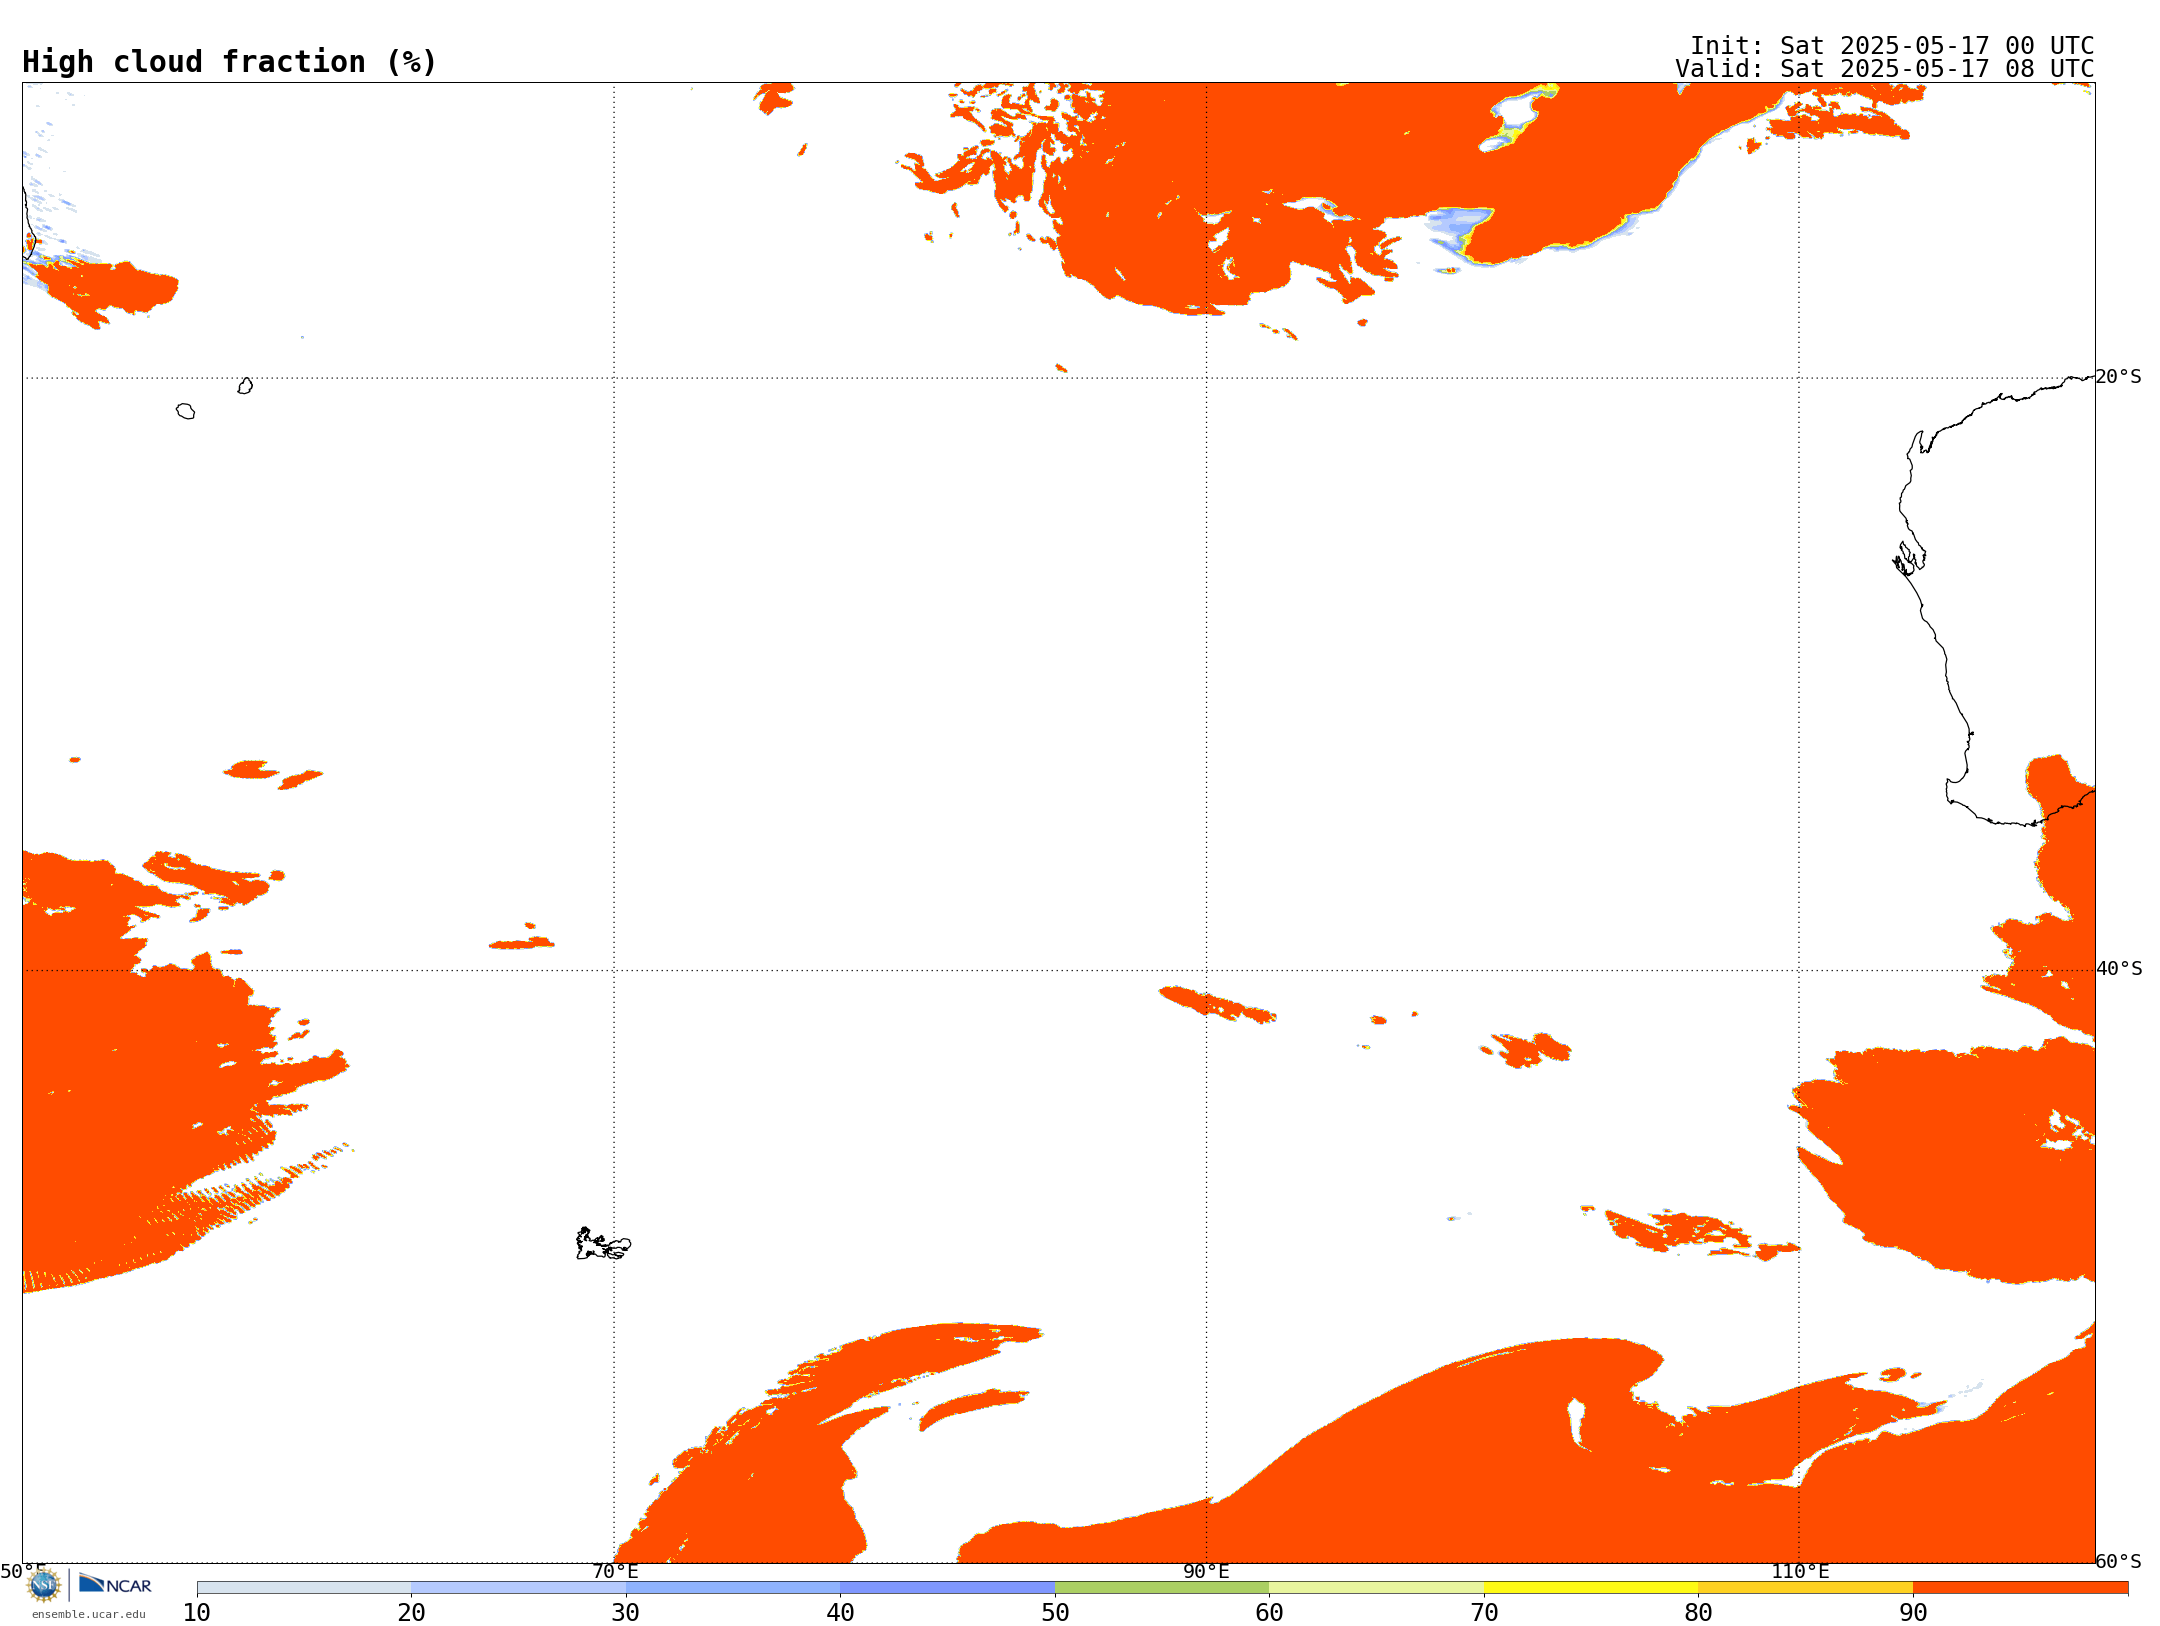Viewport: 2160px width, 1626px height.
Task: Click the 110°E longitude label
Action: (x=1800, y=1572)
